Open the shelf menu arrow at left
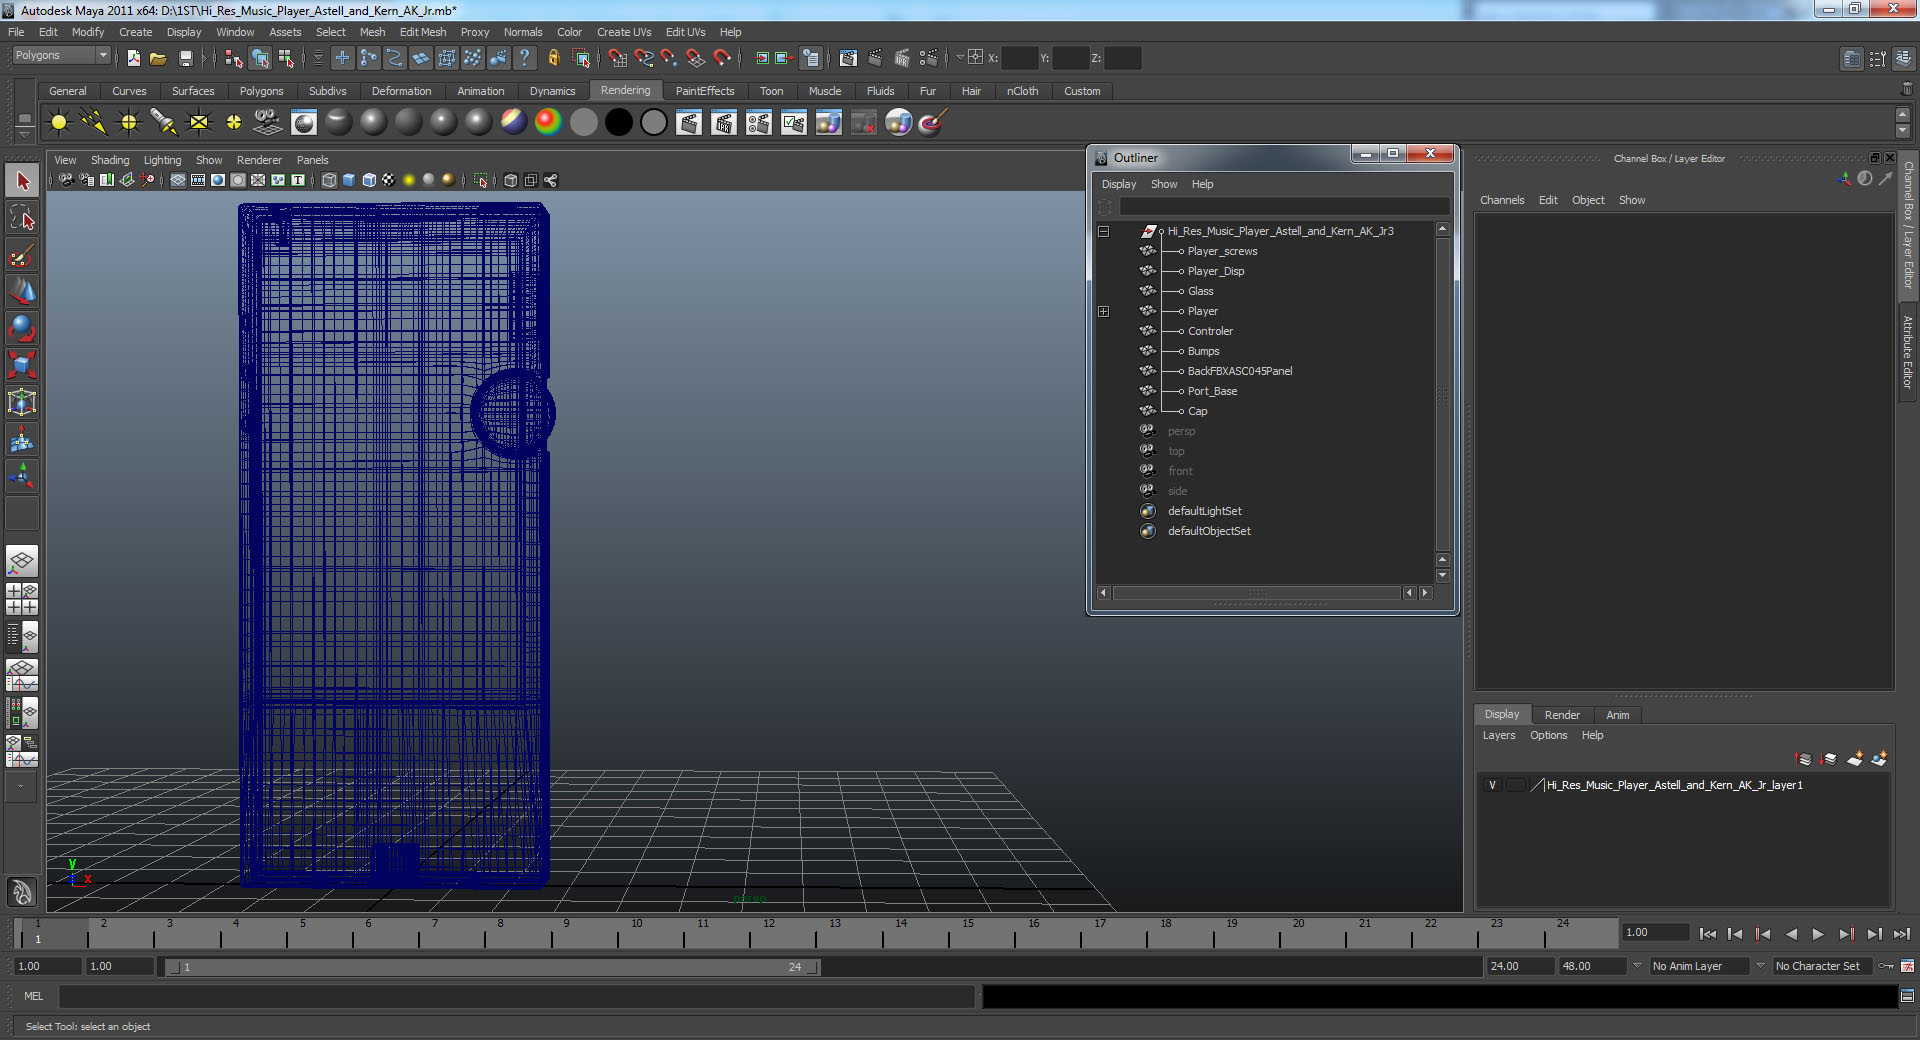 [25, 134]
